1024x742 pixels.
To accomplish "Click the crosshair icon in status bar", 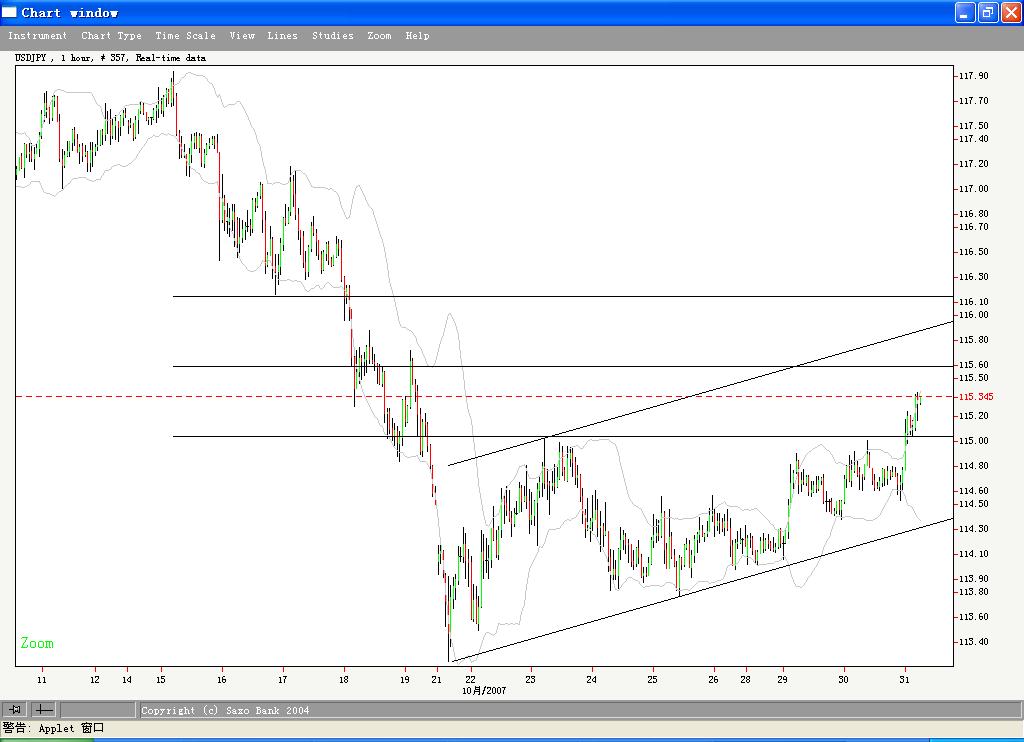I will (x=44, y=709).
